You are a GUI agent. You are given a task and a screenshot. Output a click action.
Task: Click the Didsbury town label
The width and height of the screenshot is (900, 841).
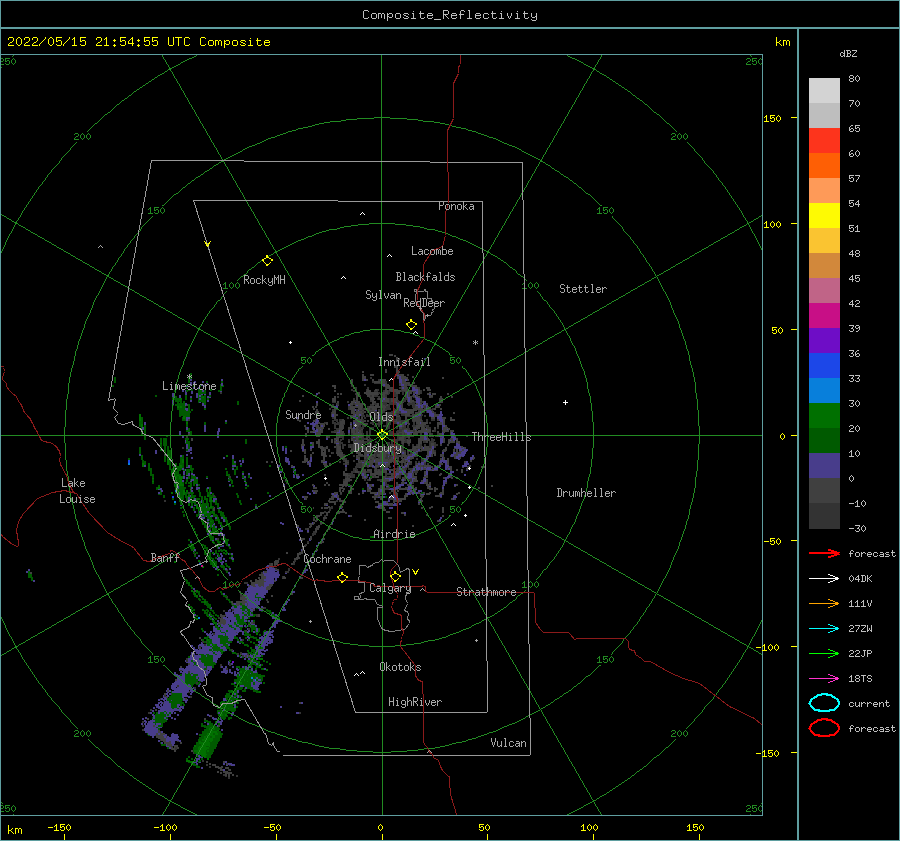pyautogui.click(x=377, y=448)
